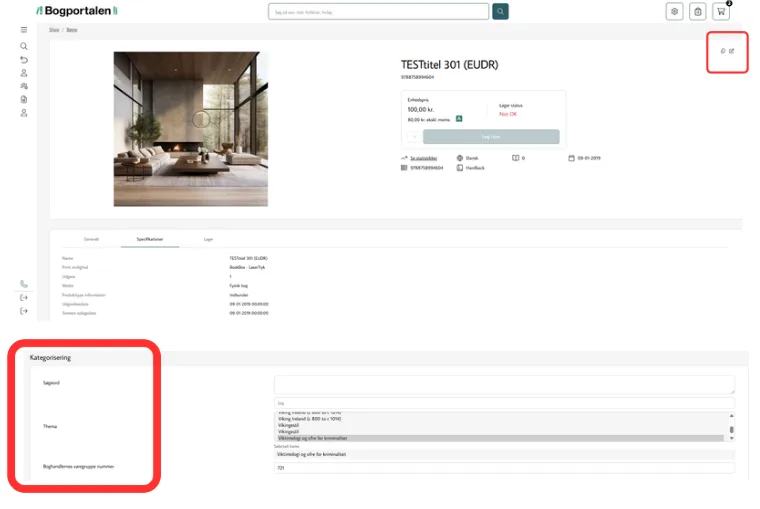The width and height of the screenshot is (760, 509).
Task: Click the Selected items field value
Action: (x=505, y=455)
